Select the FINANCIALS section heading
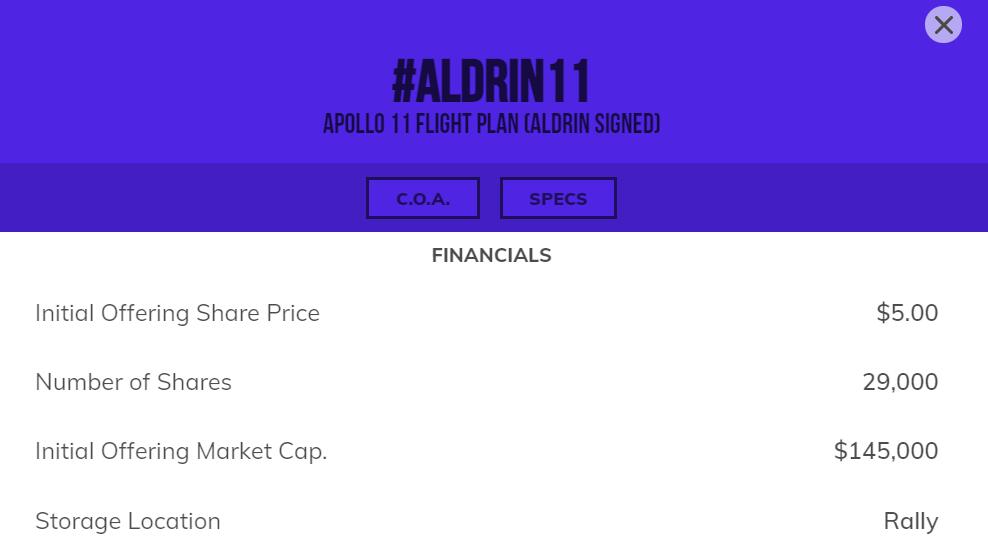The image size is (988, 540). tap(491, 255)
